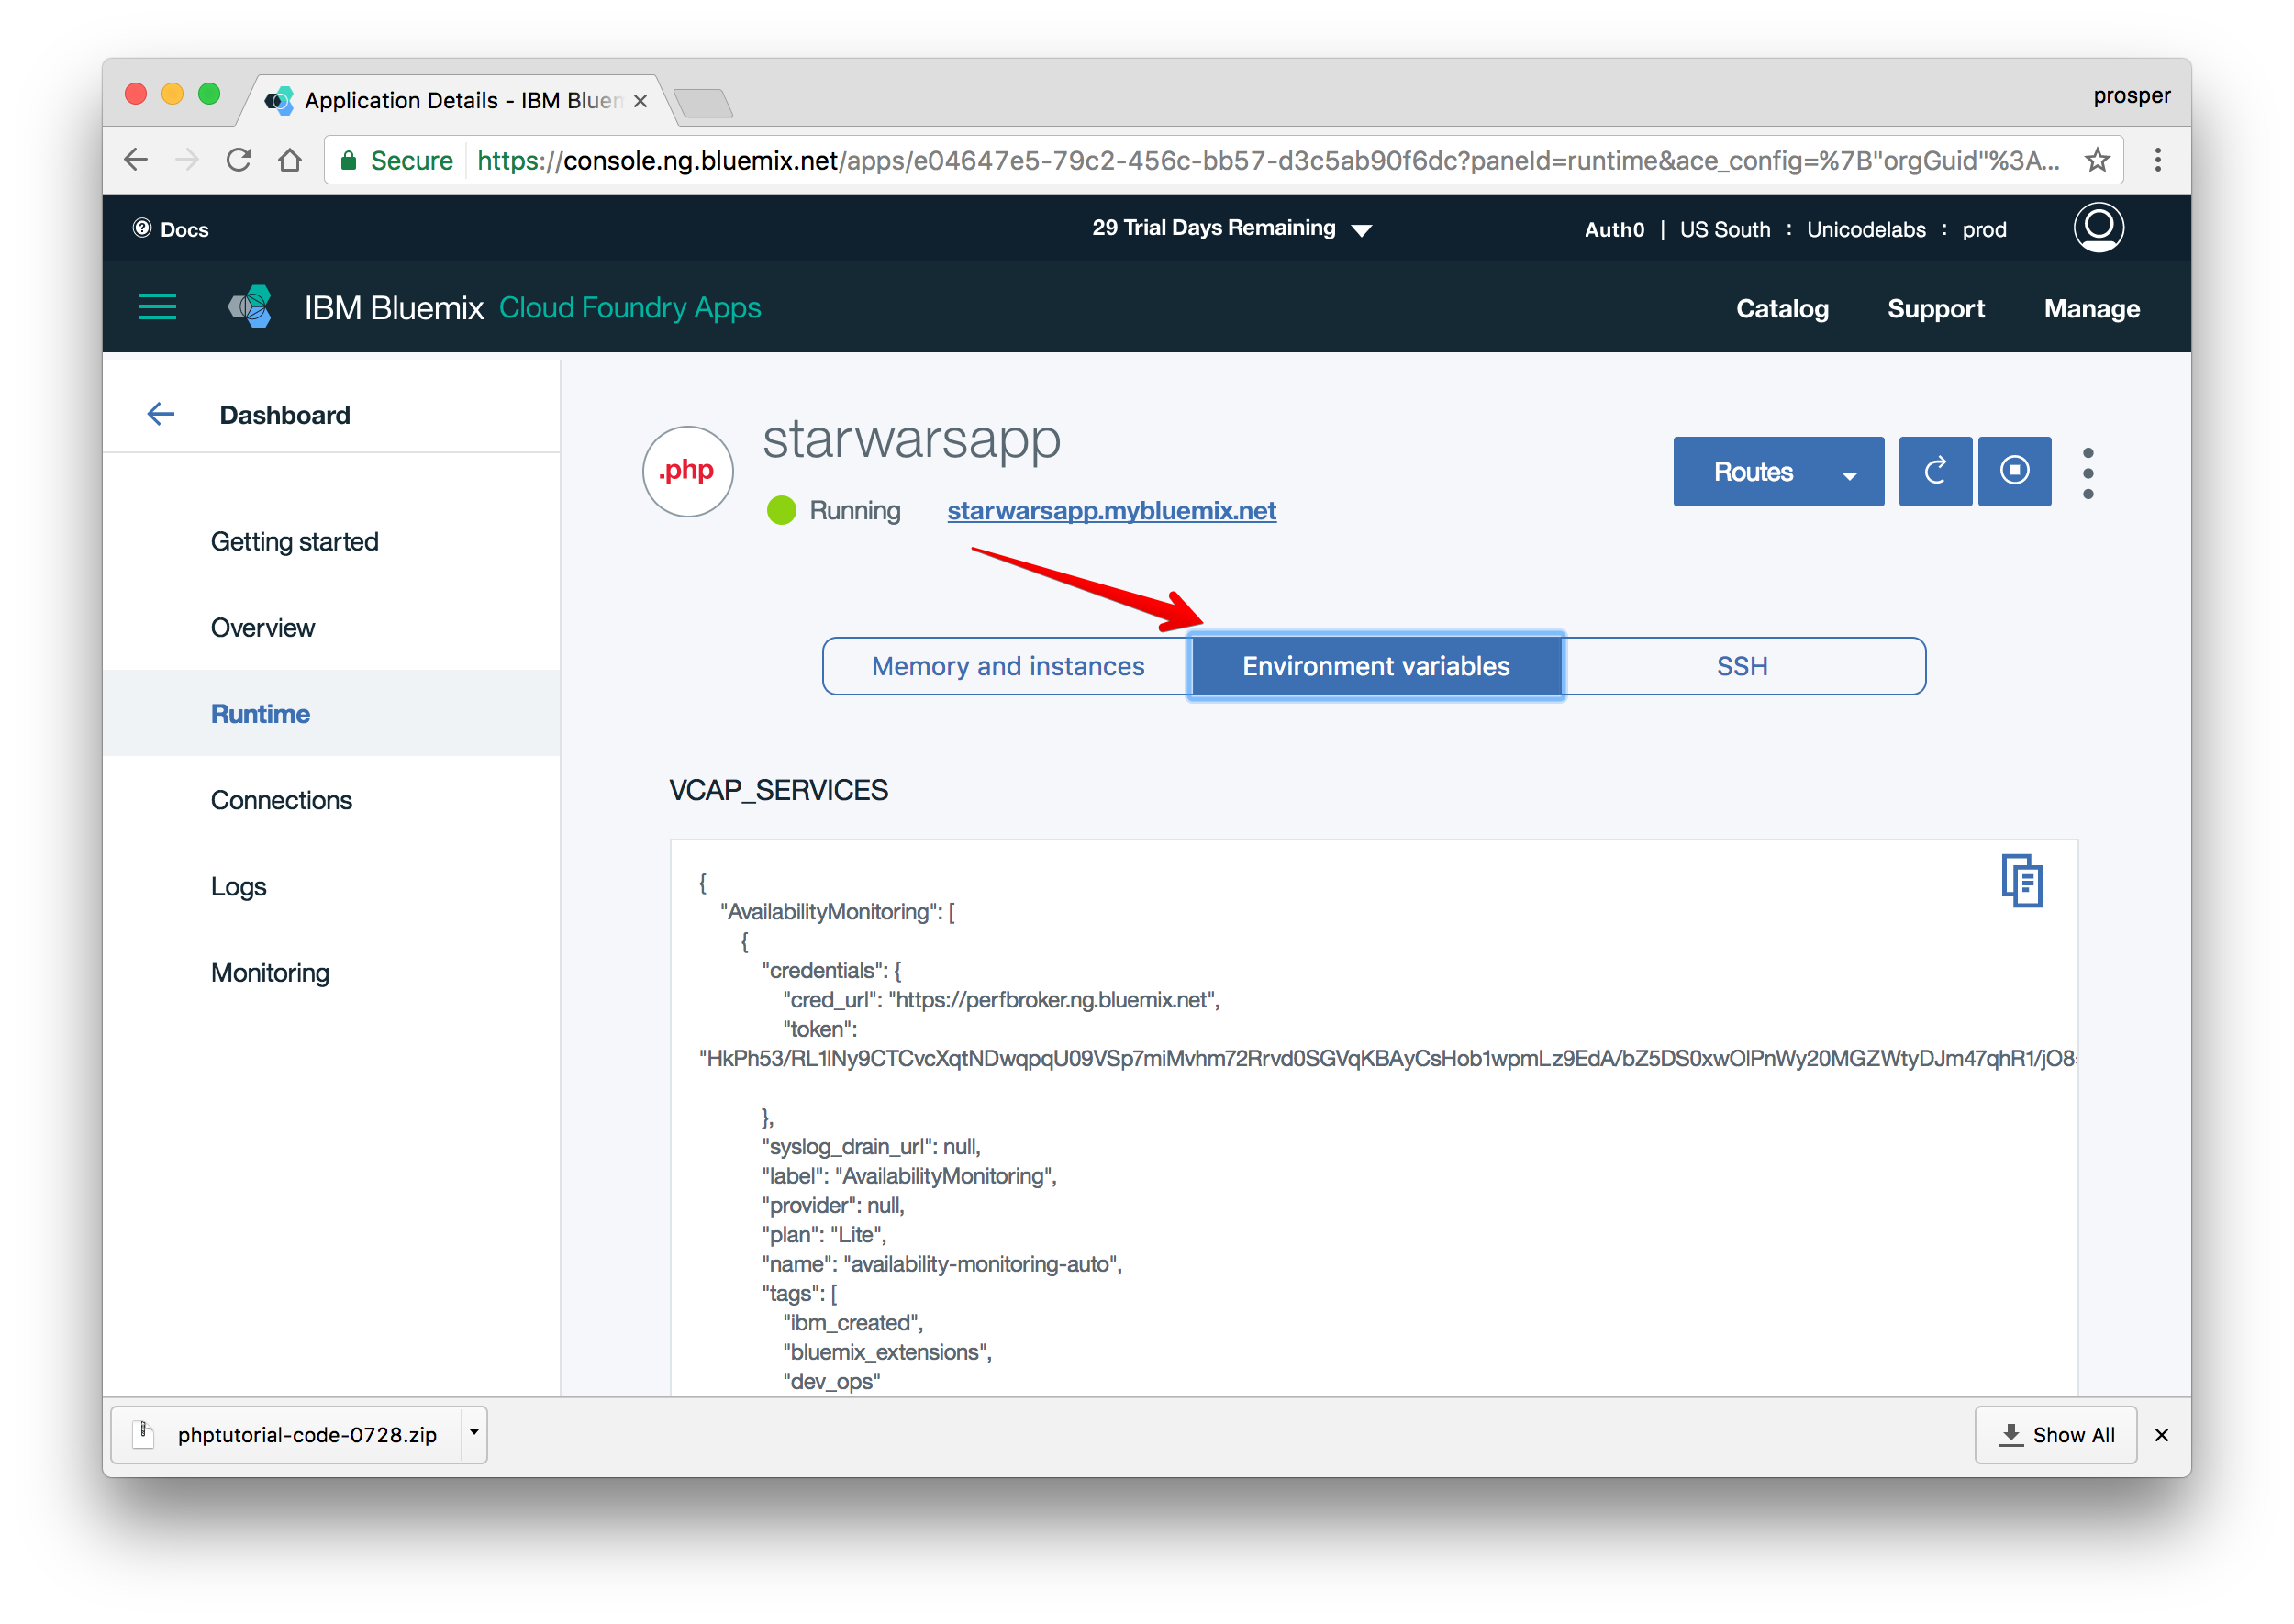Select the Environment variables tab
The height and width of the screenshot is (1624, 2294).
[1375, 666]
